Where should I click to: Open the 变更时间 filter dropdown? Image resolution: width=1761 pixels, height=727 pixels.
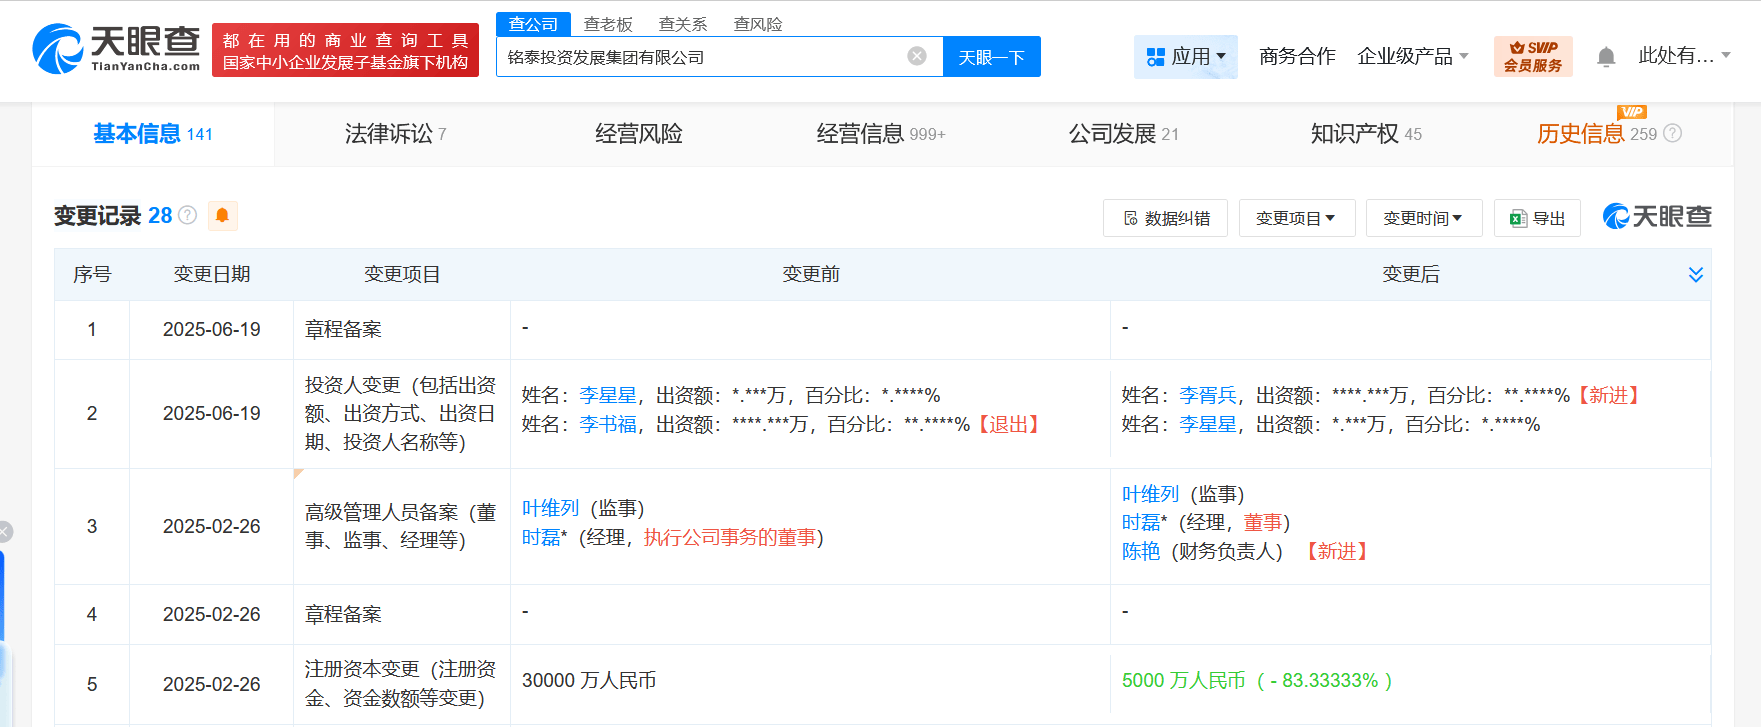[x=1424, y=218]
